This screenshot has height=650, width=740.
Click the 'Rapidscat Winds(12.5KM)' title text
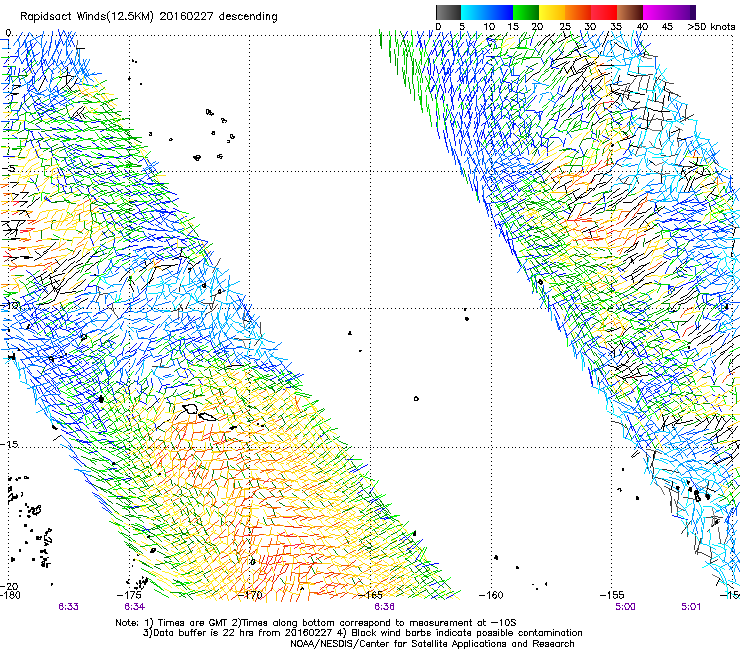(x=87, y=17)
